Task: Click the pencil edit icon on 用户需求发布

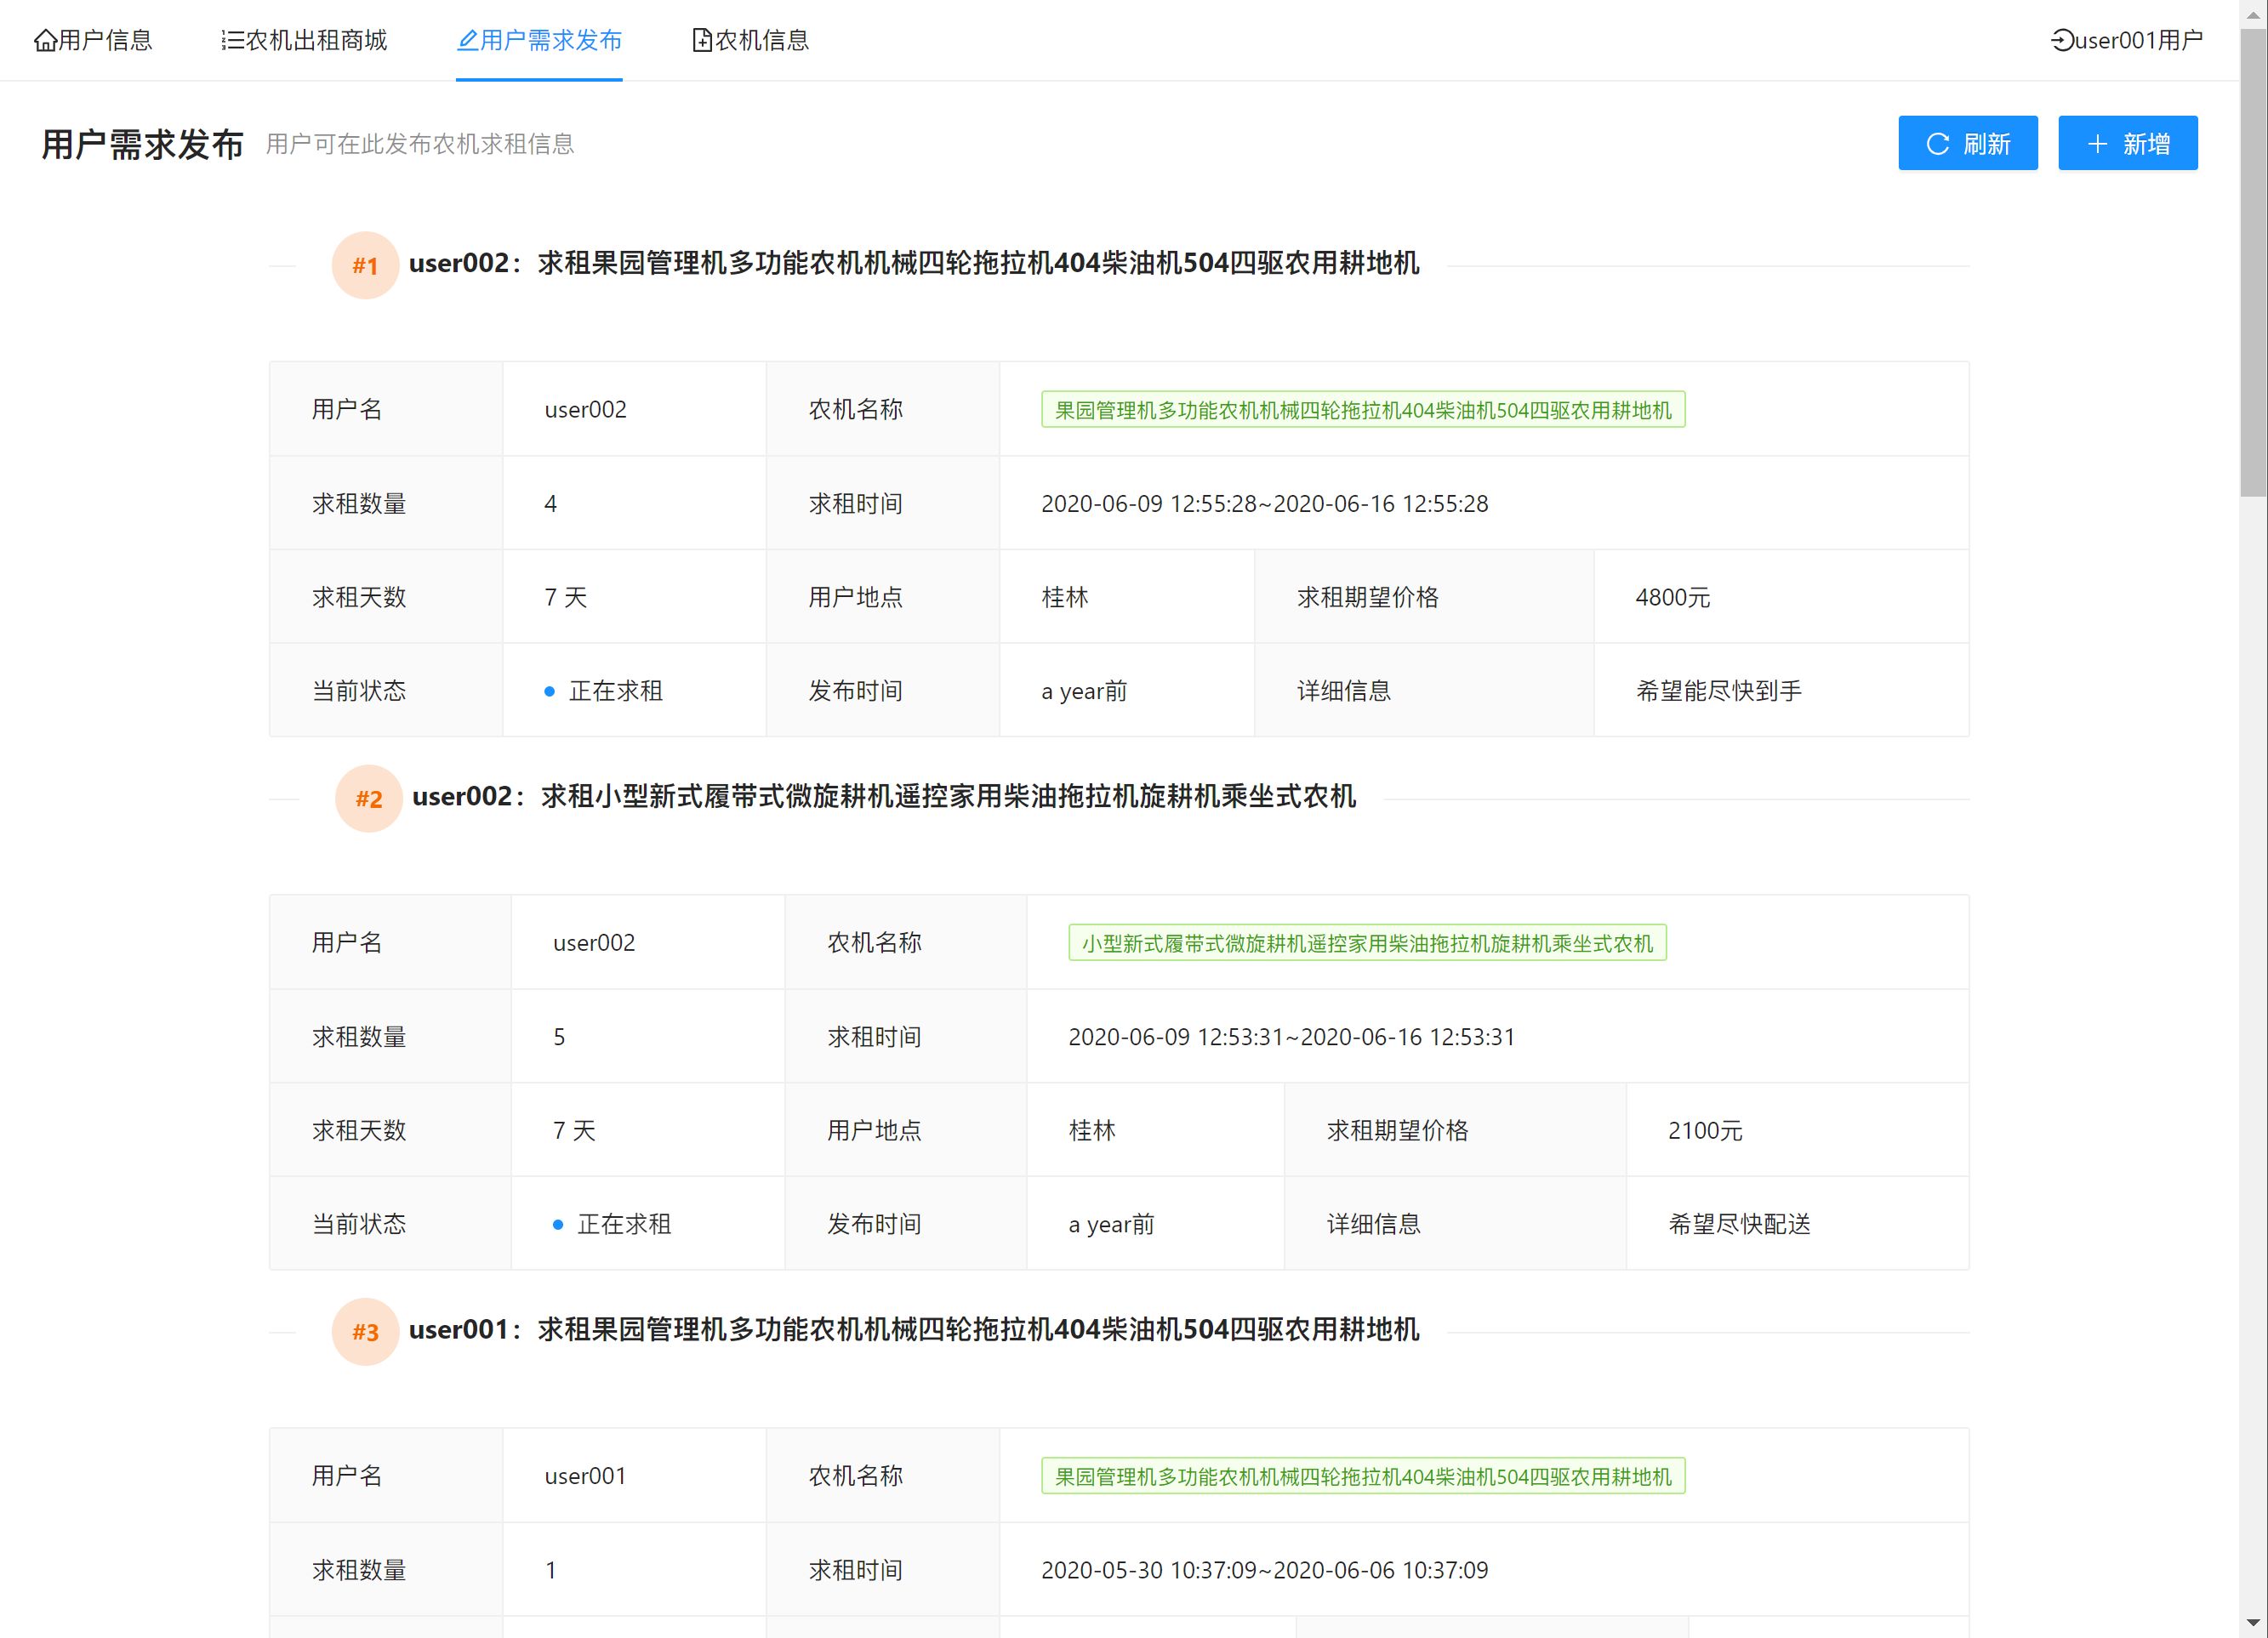Action: point(467,41)
